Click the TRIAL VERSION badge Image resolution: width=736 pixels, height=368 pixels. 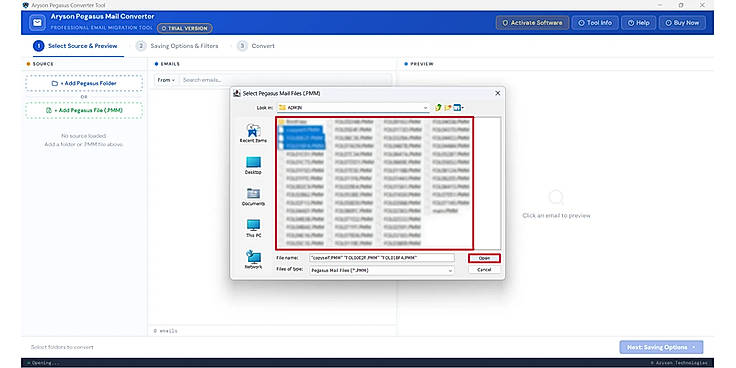[x=184, y=28]
